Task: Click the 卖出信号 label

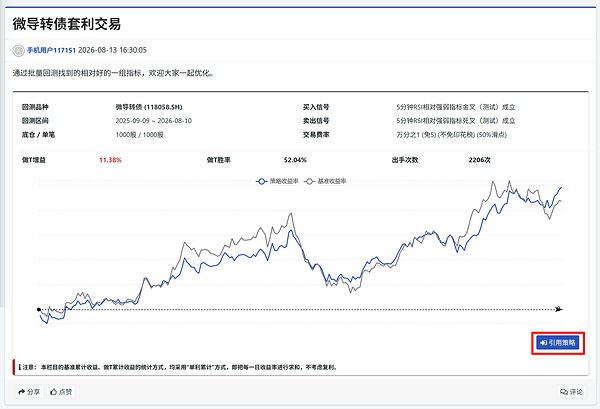Action: click(316, 121)
